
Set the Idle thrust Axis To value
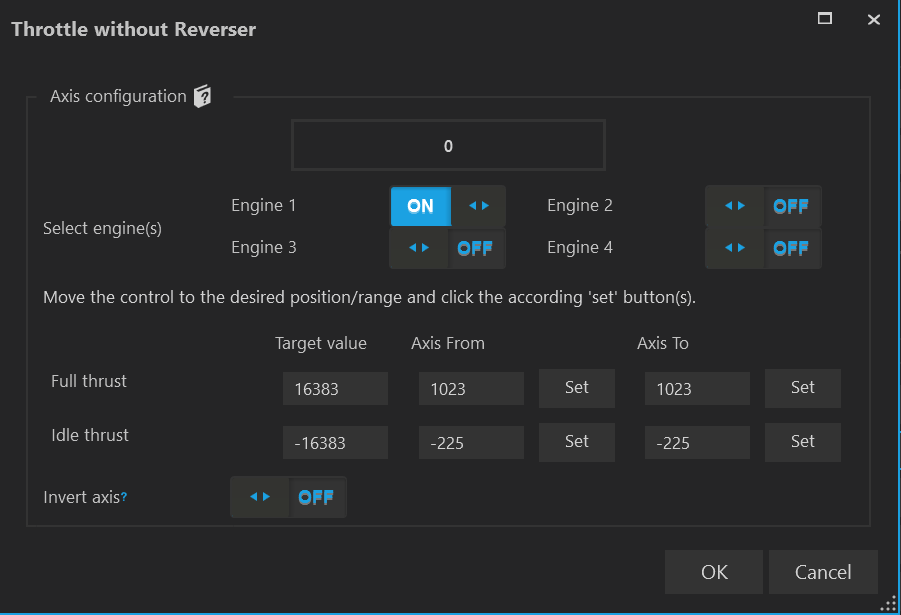802,442
